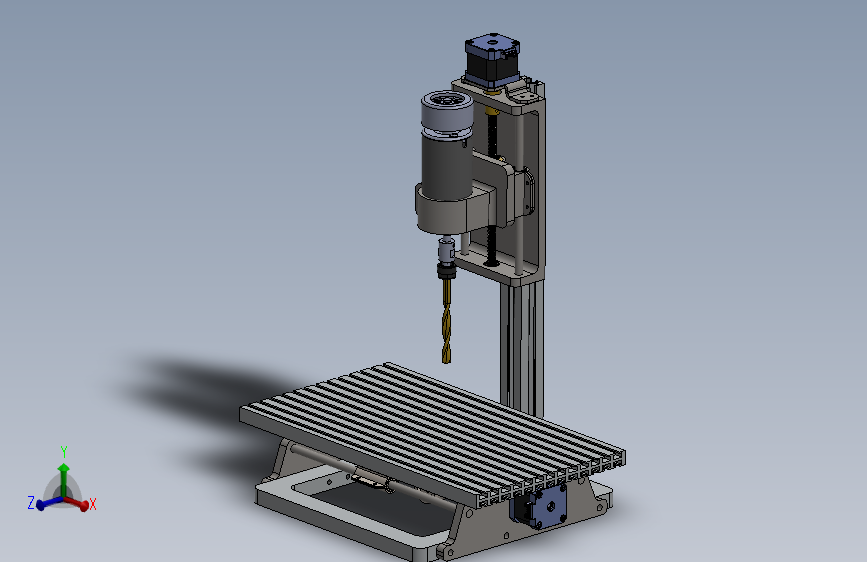This screenshot has height=562, width=867.
Task: Select the golden twist drill bit
Action: coord(446,321)
